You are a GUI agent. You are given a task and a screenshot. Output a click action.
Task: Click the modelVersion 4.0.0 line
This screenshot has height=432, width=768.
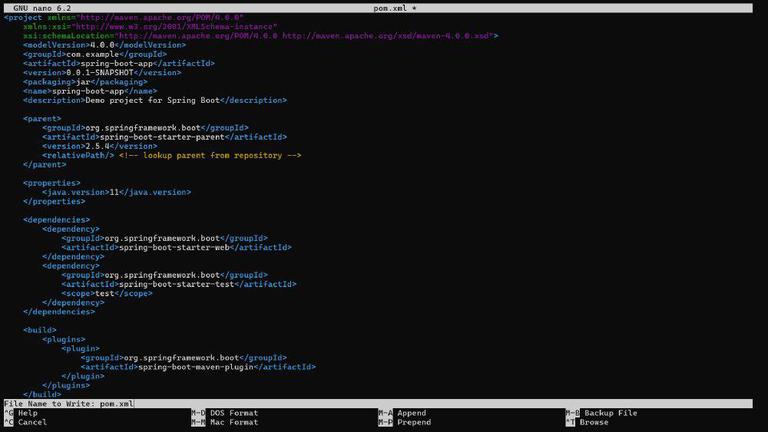(104, 45)
